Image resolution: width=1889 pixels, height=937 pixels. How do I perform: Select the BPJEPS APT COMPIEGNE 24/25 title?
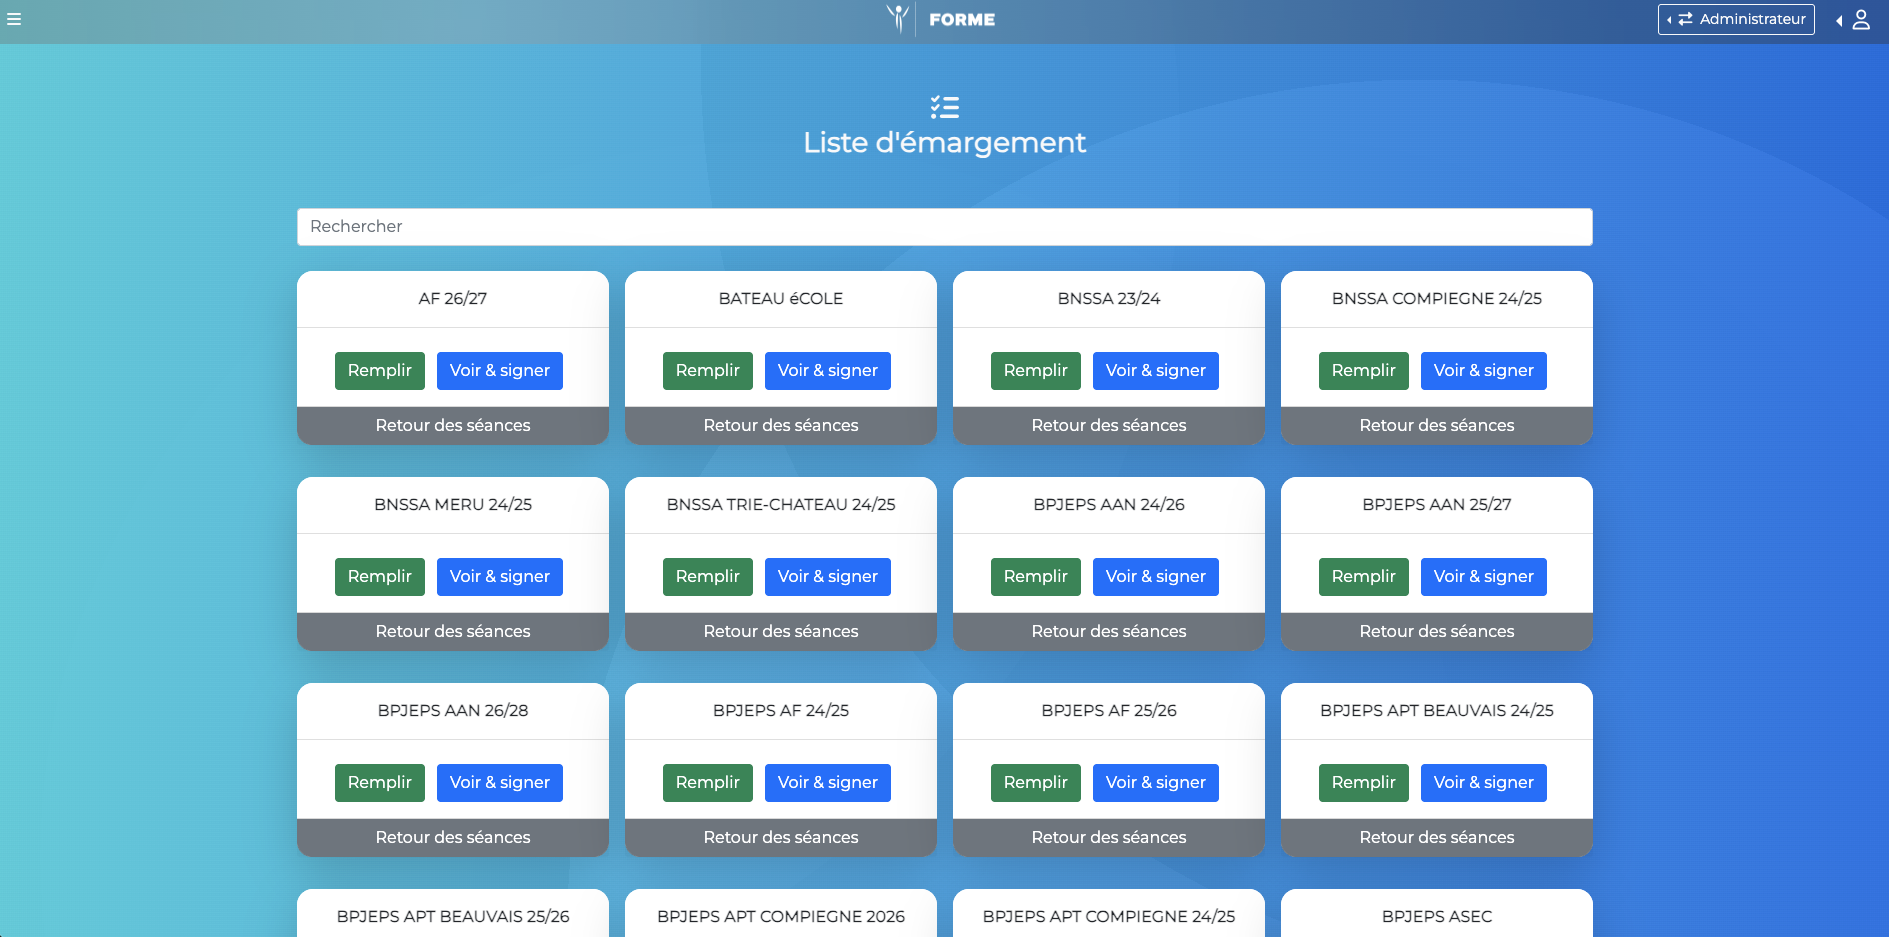[x=1109, y=917]
